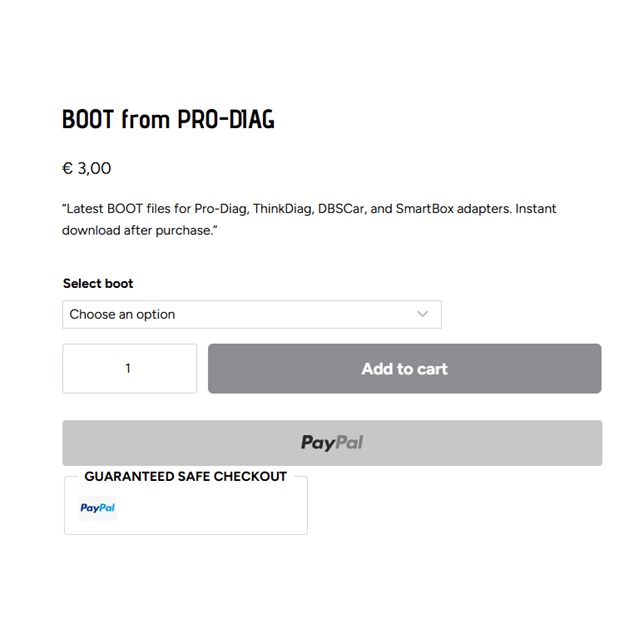Click the dropdown chevron arrow icon
The width and height of the screenshot is (624, 624).
pos(423,314)
